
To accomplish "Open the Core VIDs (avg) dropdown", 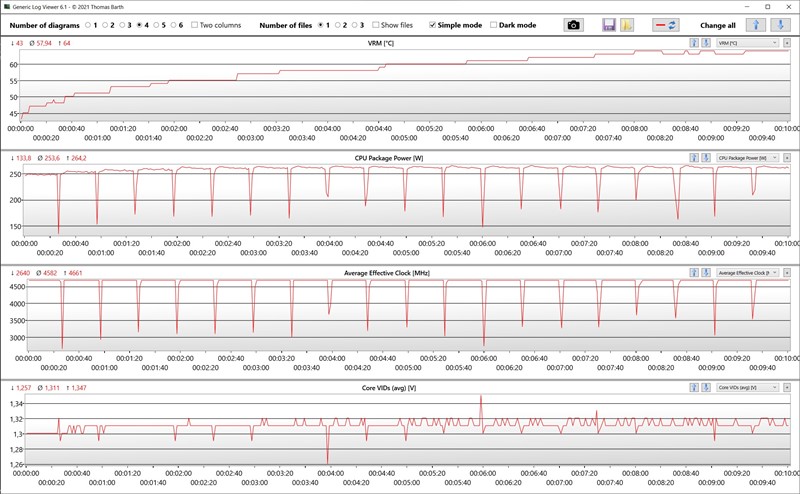I will click(x=747, y=387).
